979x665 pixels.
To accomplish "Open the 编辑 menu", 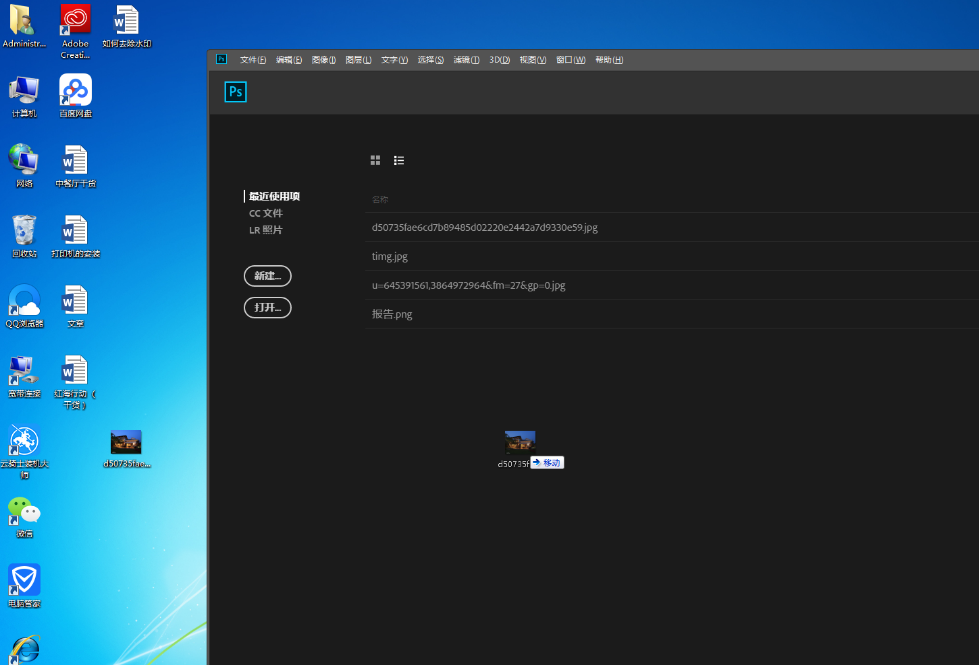I will coord(288,60).
